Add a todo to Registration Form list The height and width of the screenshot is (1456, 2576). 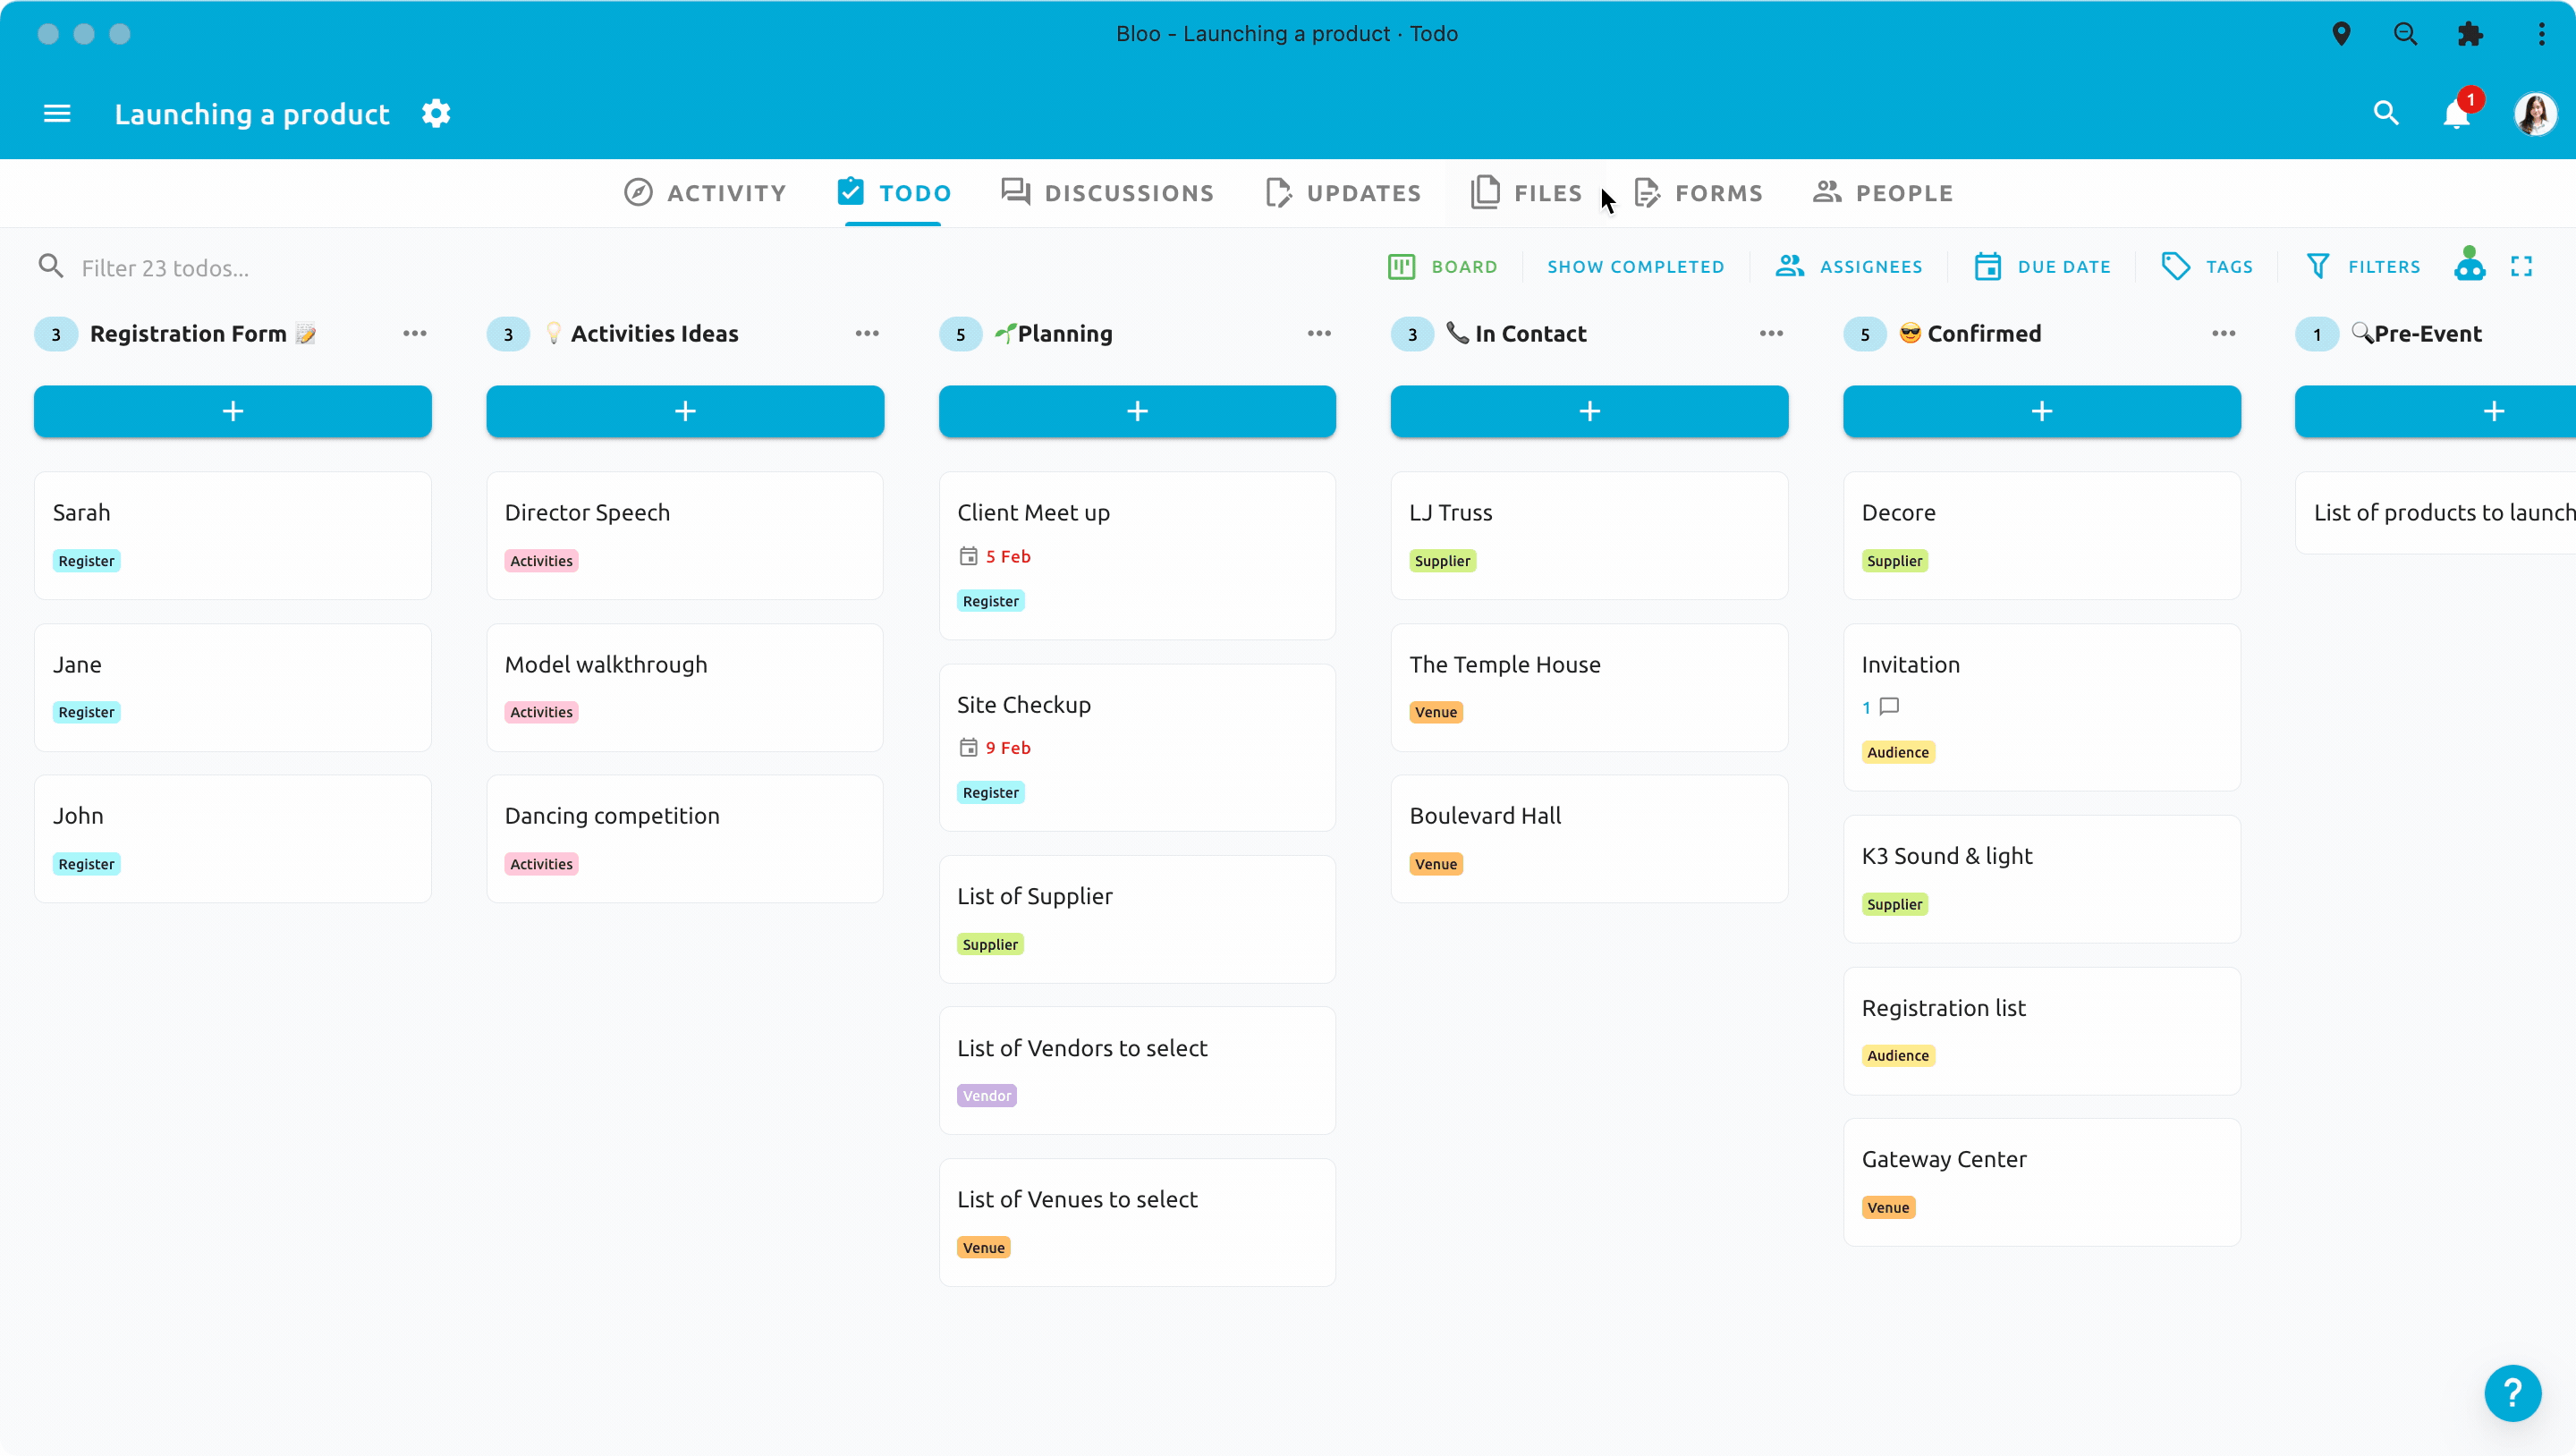(233, 411)
